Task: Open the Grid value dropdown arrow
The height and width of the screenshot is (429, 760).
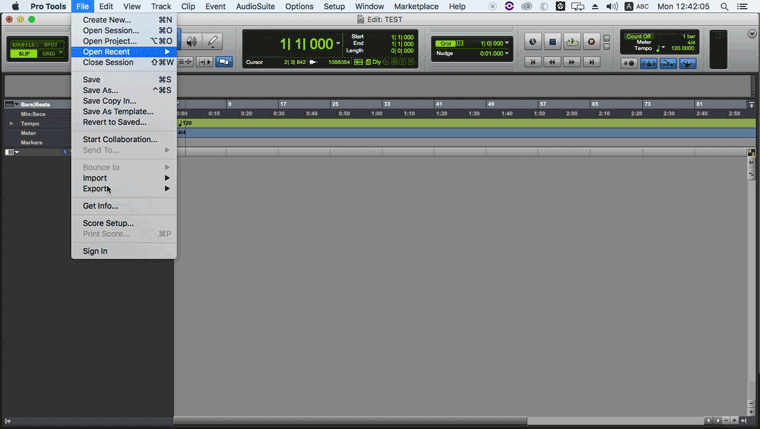Action: coord(507,43)
